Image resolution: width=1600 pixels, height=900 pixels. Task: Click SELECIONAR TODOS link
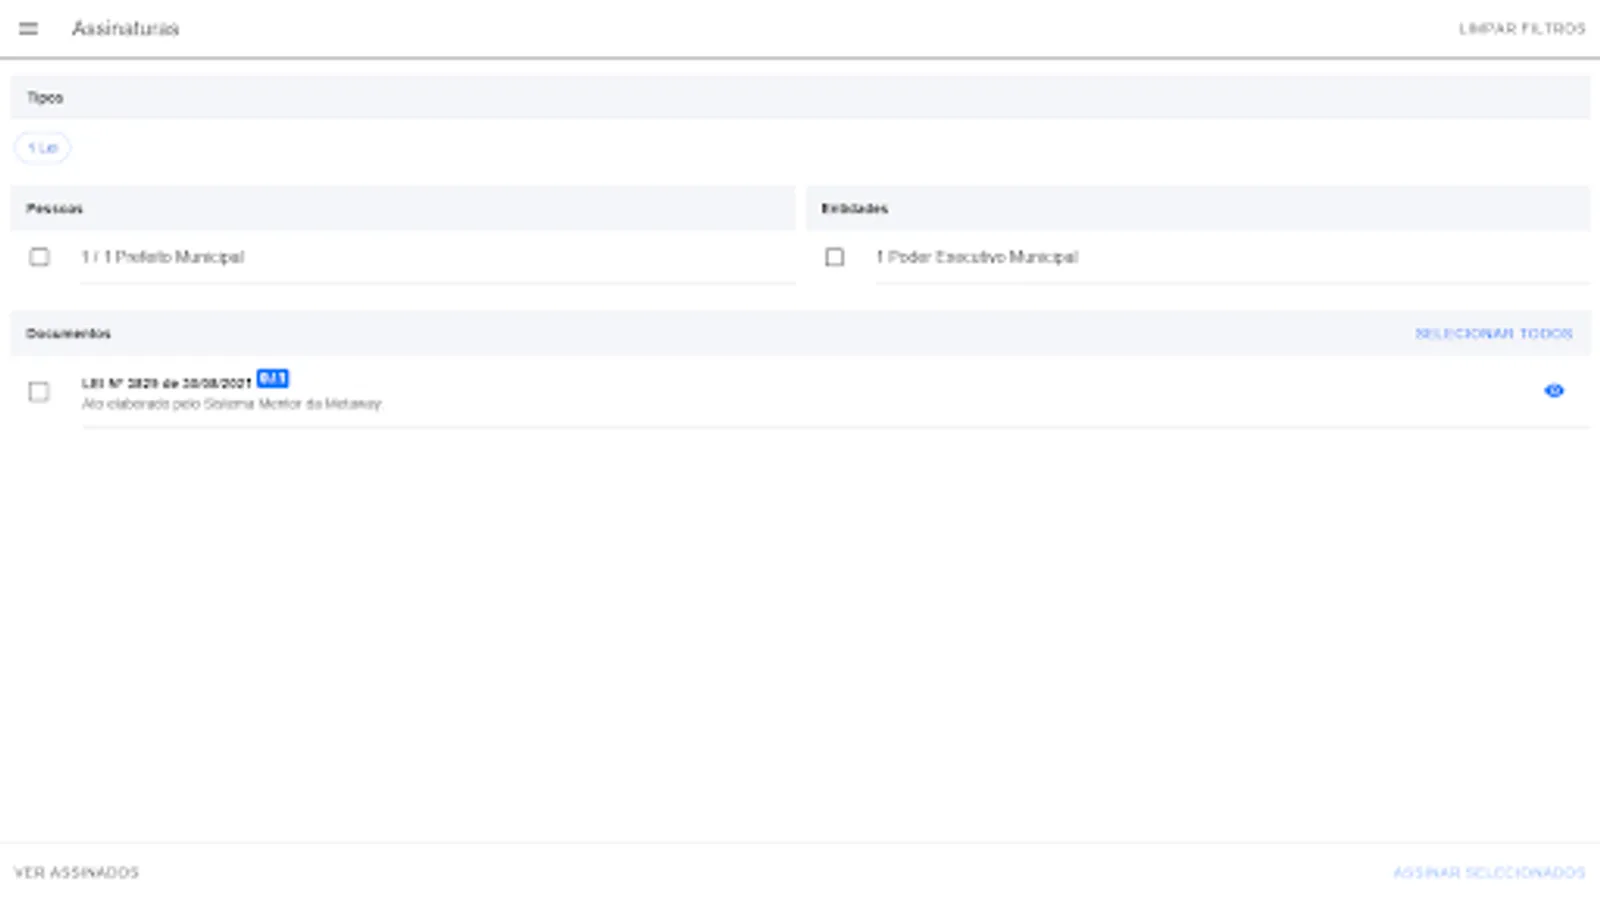(x=1494, y=333)
